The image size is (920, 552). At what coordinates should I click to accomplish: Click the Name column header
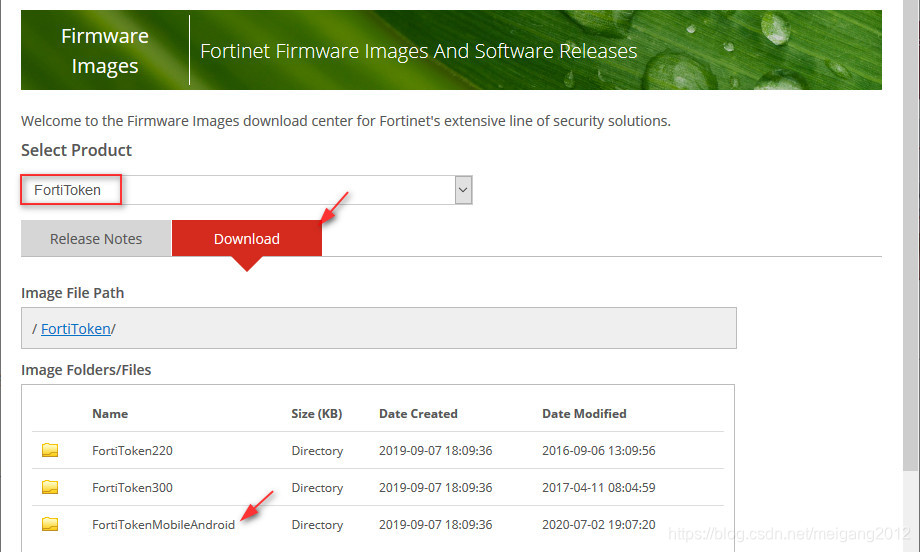tap(110, 414)
